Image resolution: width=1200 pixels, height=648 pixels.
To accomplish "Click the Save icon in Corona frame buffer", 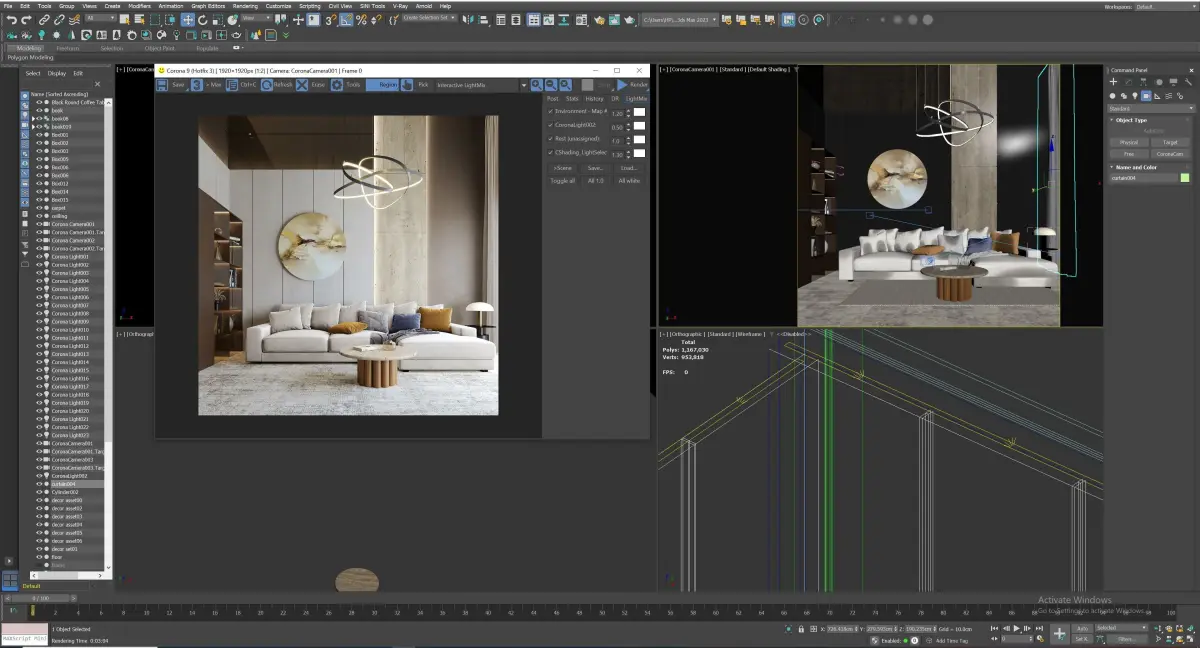I will click(x=163, y=85).
